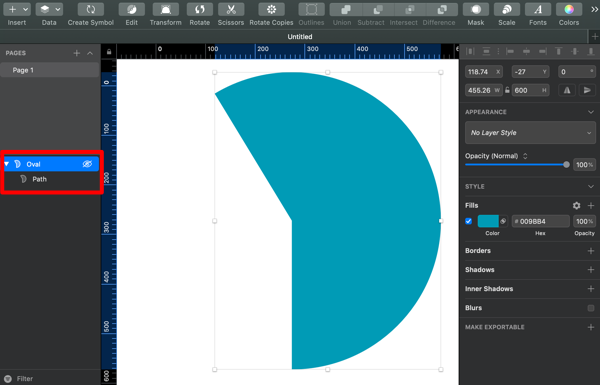Click the Subtract boolean operation
This screenshot has width=600, height=385.
point(378,9)
